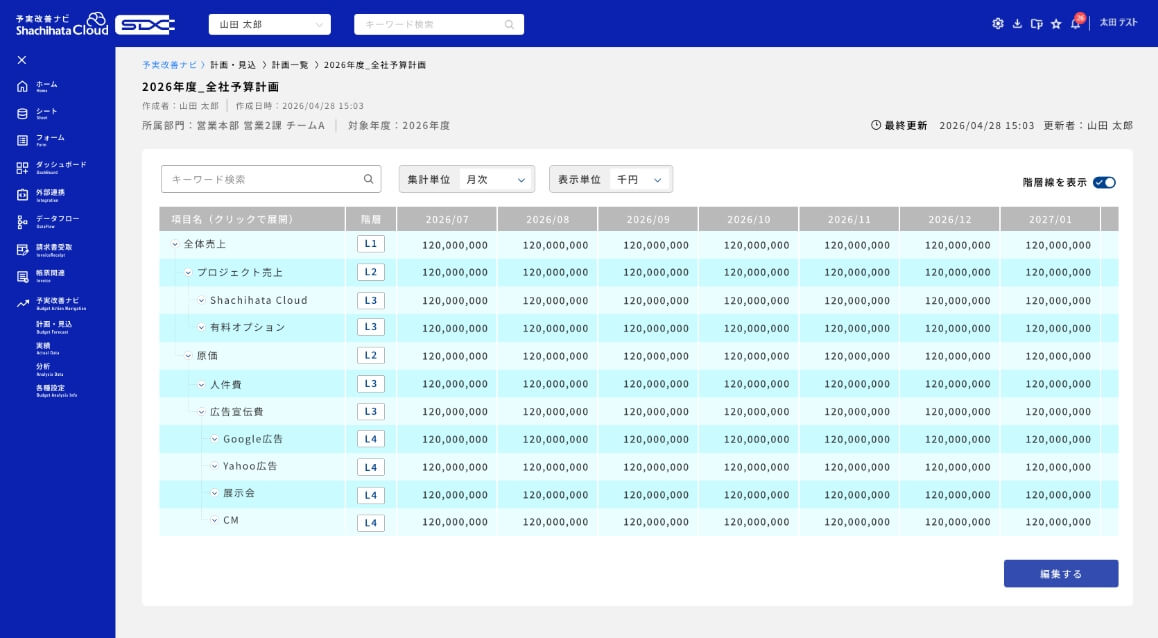Click the 2026/07 column header
This screenshot has height=638, width=1158.
click(447, 219)
